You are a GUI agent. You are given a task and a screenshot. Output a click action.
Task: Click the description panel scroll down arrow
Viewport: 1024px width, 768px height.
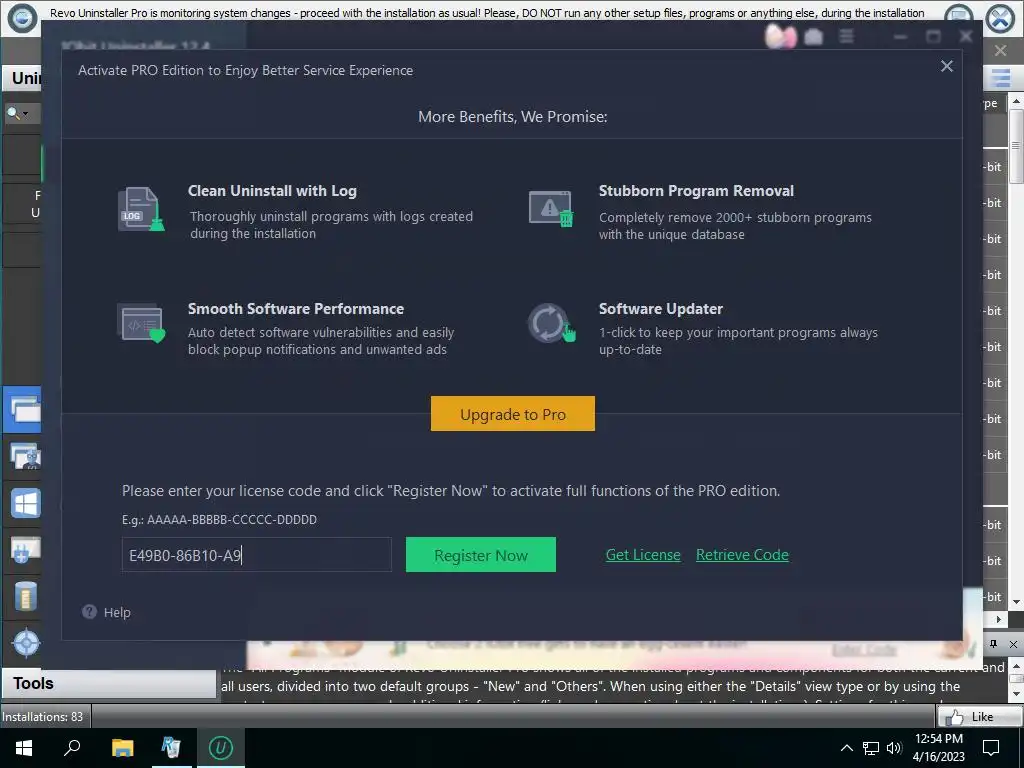[x=1016, y=693]
